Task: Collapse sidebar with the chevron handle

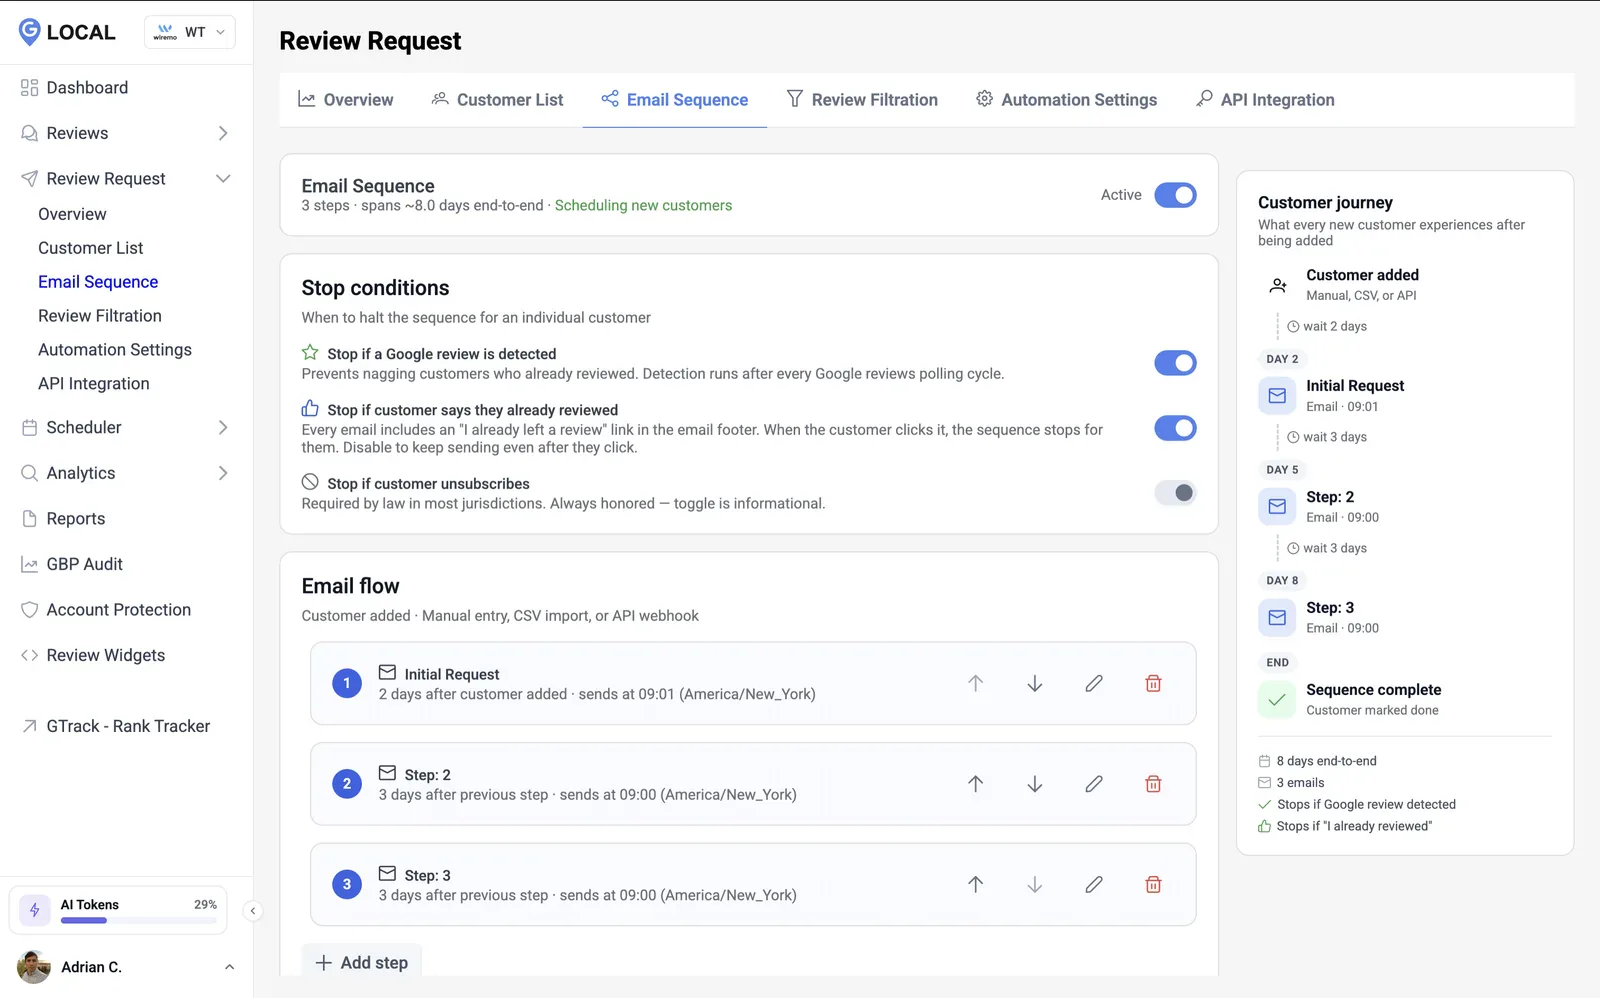Action: [253, 911]
